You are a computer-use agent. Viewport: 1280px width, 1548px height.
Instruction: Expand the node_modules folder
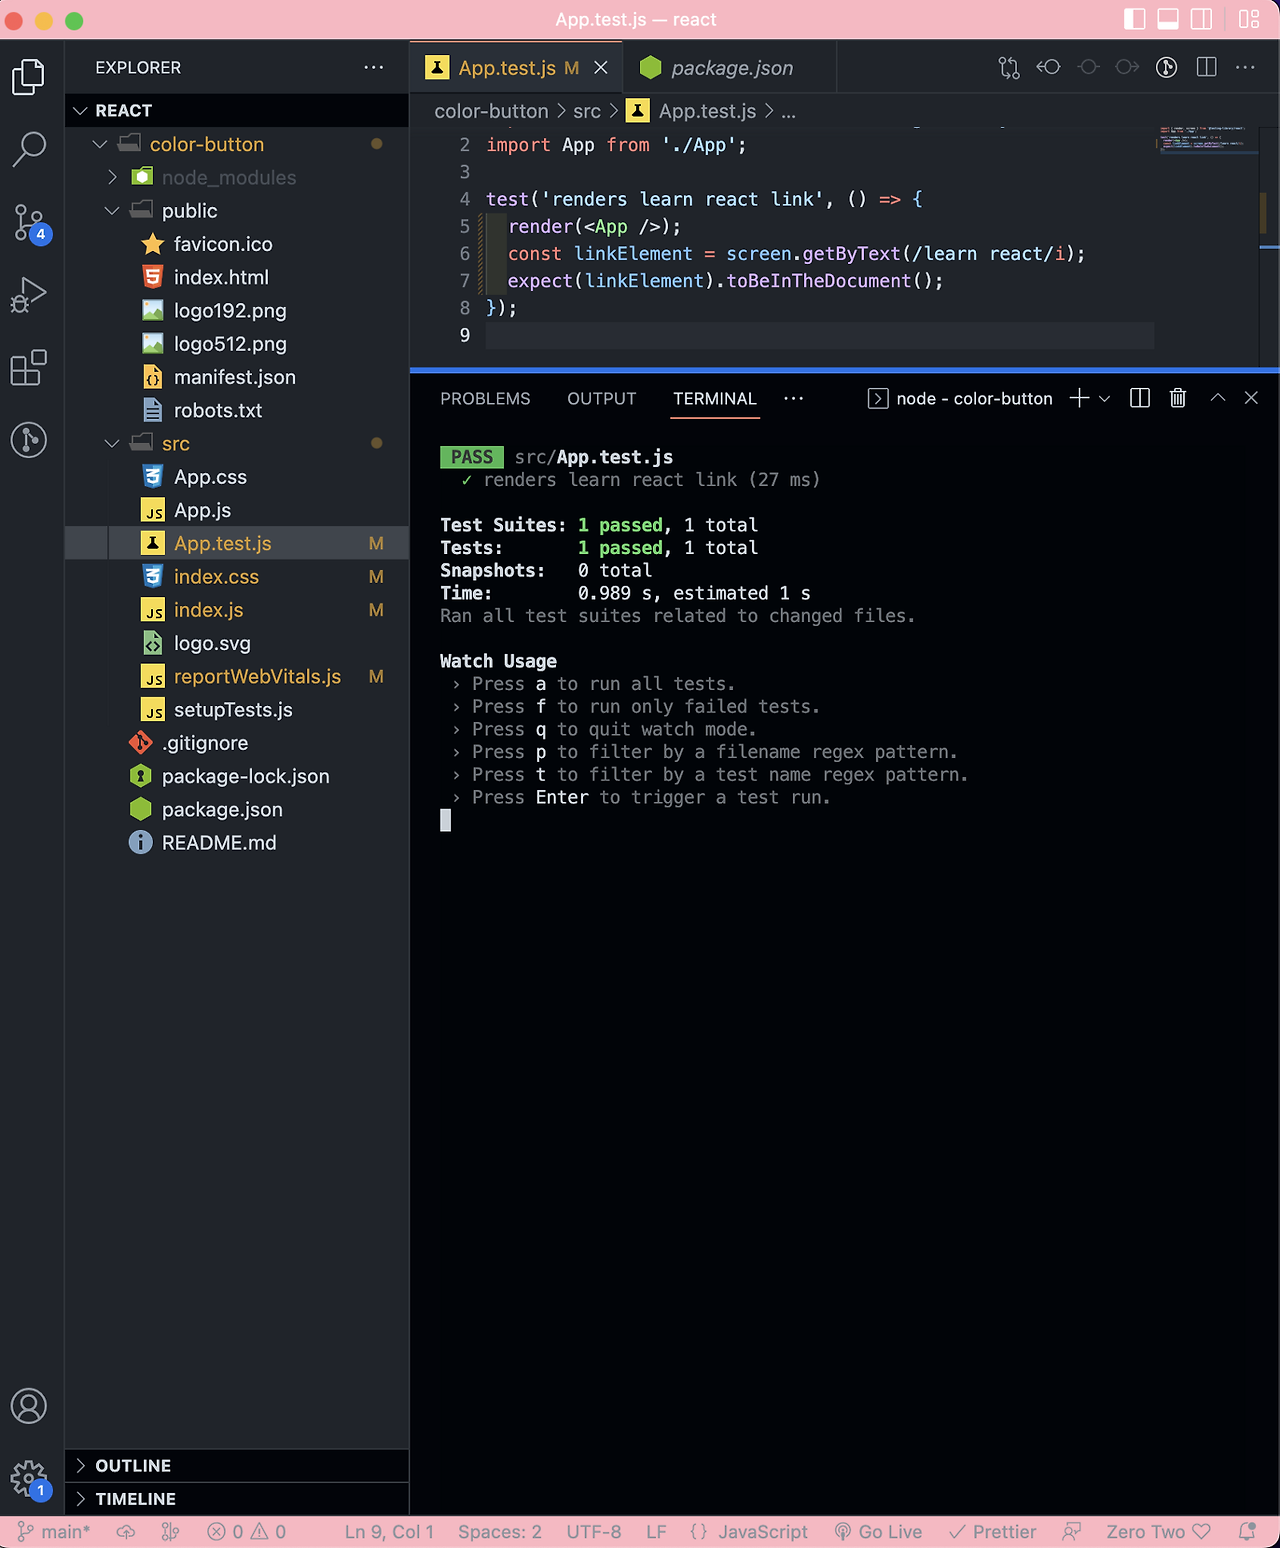coord(237,177)
